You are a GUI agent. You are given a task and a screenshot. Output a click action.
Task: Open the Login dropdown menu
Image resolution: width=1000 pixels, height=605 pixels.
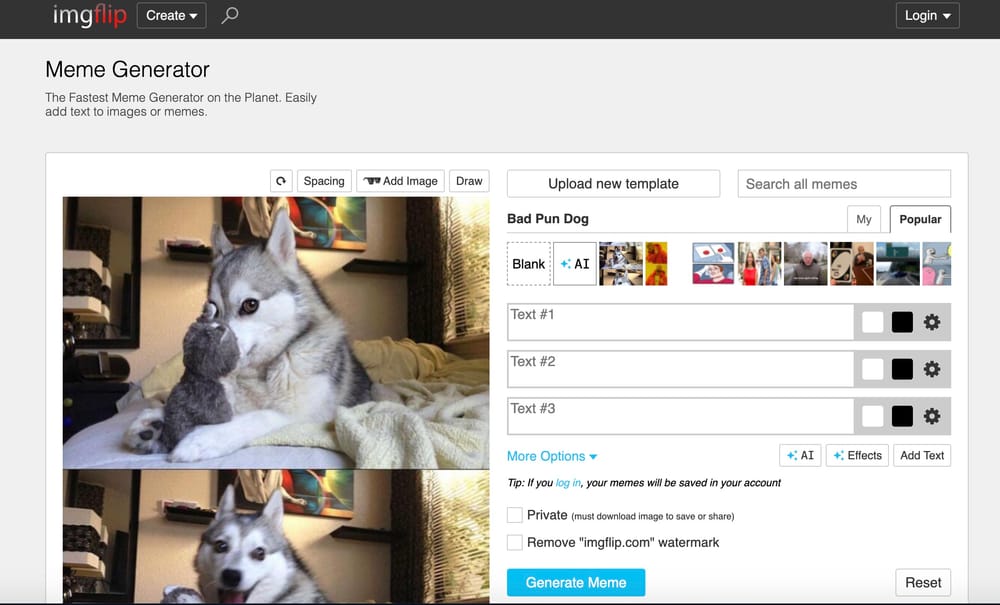pos(926,15)
